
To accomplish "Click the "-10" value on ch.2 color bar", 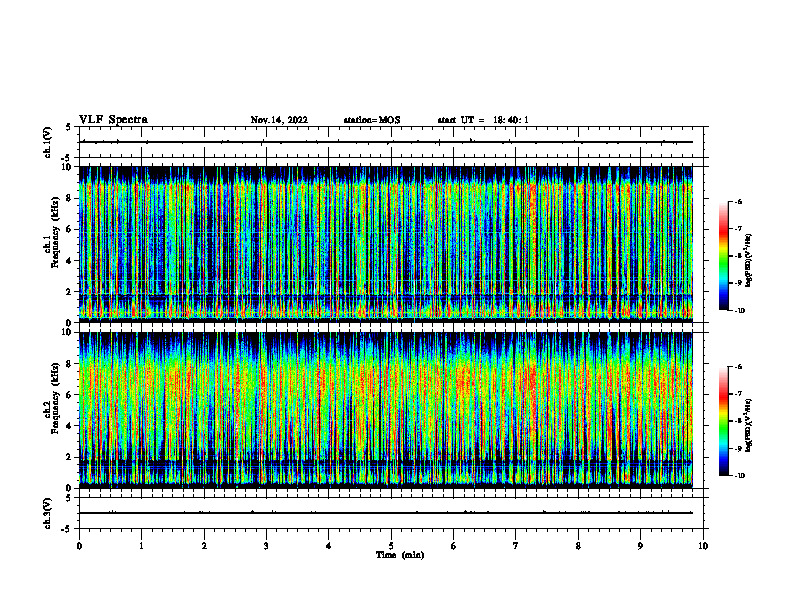I will tap(739, 476).
